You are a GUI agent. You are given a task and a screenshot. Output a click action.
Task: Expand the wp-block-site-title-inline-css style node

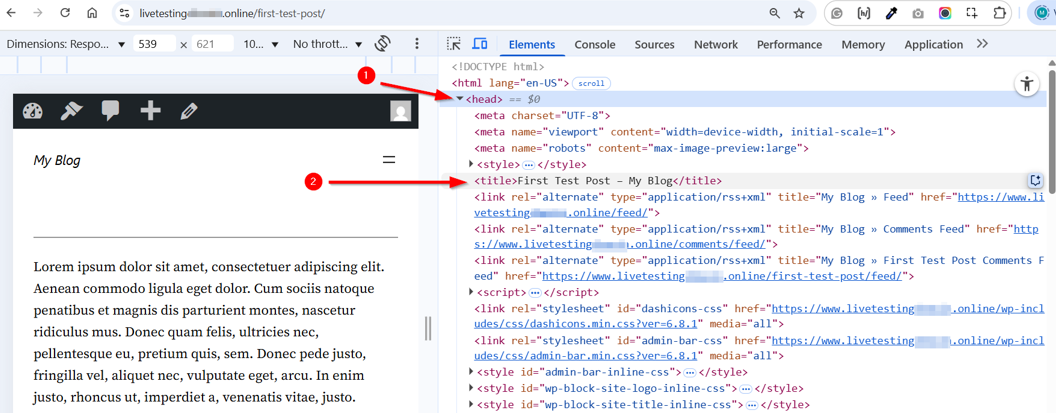click(471, 405)
